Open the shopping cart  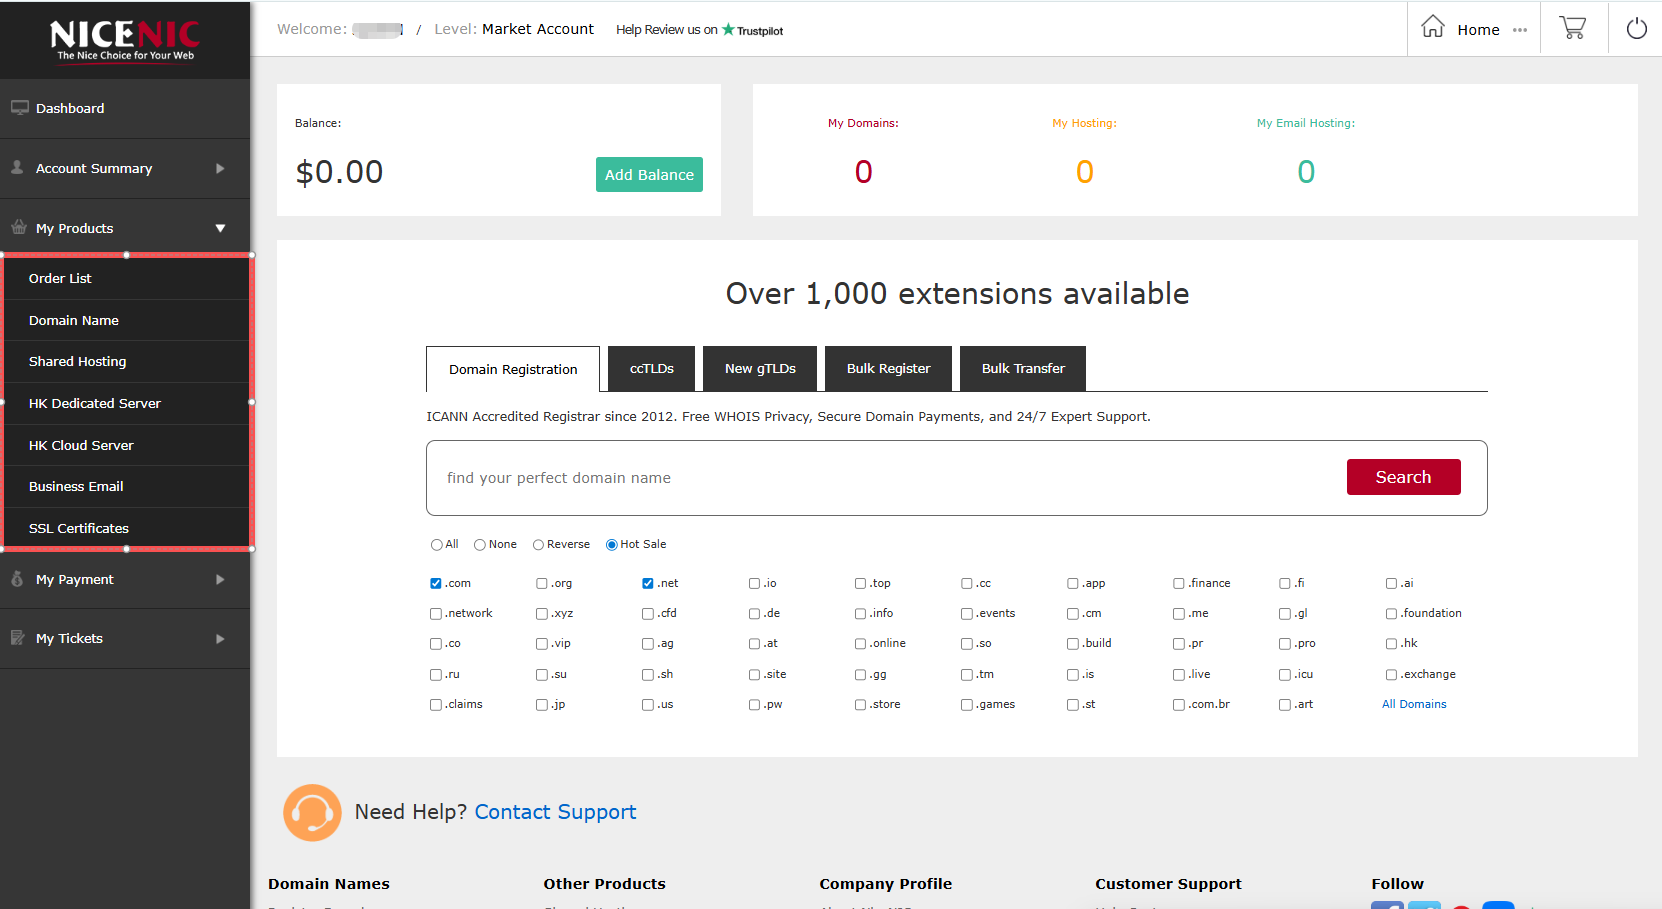(x=1572, y=27)
